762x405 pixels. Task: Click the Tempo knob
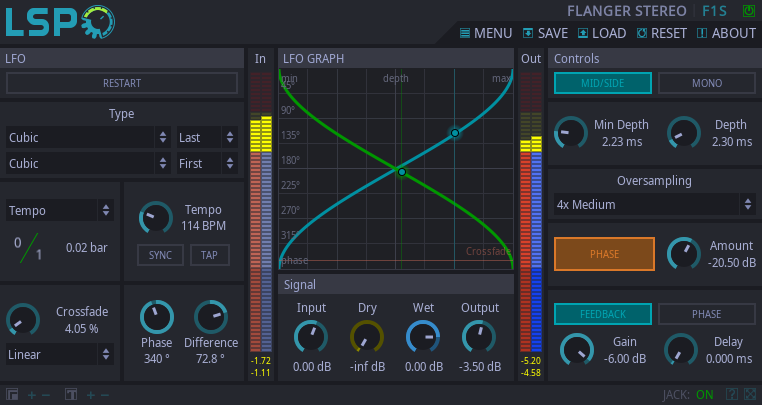click(x=156, y=217)
